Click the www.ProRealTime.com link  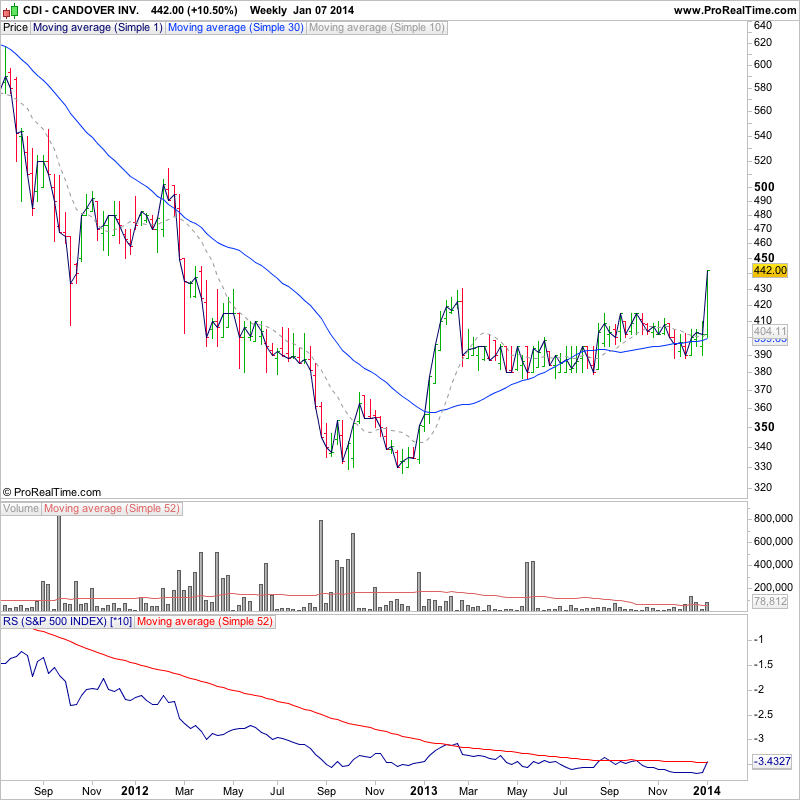point(735,10)
